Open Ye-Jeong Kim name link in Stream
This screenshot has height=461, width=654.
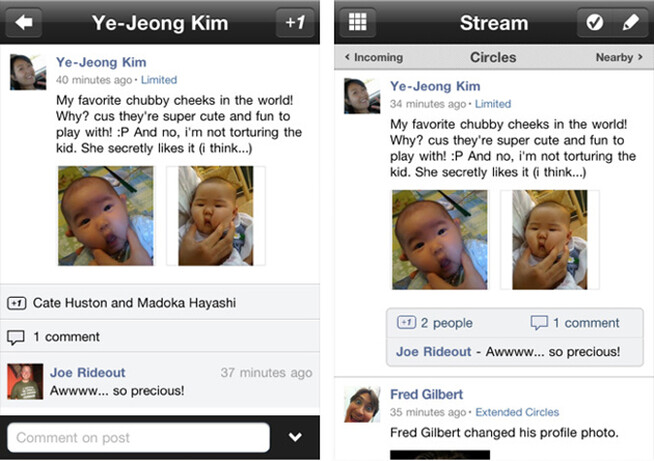tap(435, 86)
